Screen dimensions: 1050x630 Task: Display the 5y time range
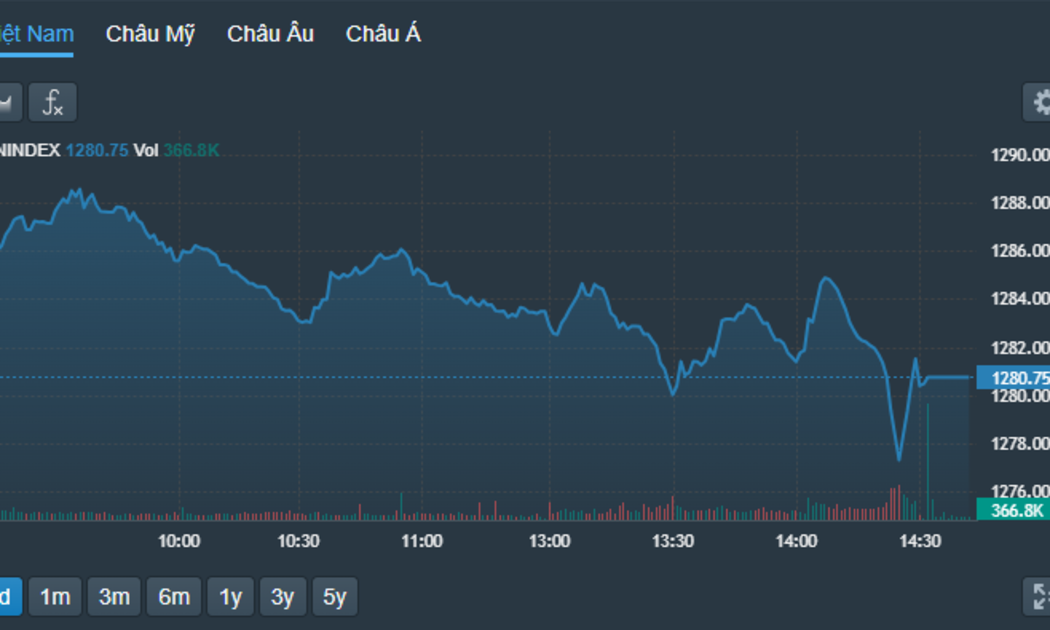coord(335,596)
